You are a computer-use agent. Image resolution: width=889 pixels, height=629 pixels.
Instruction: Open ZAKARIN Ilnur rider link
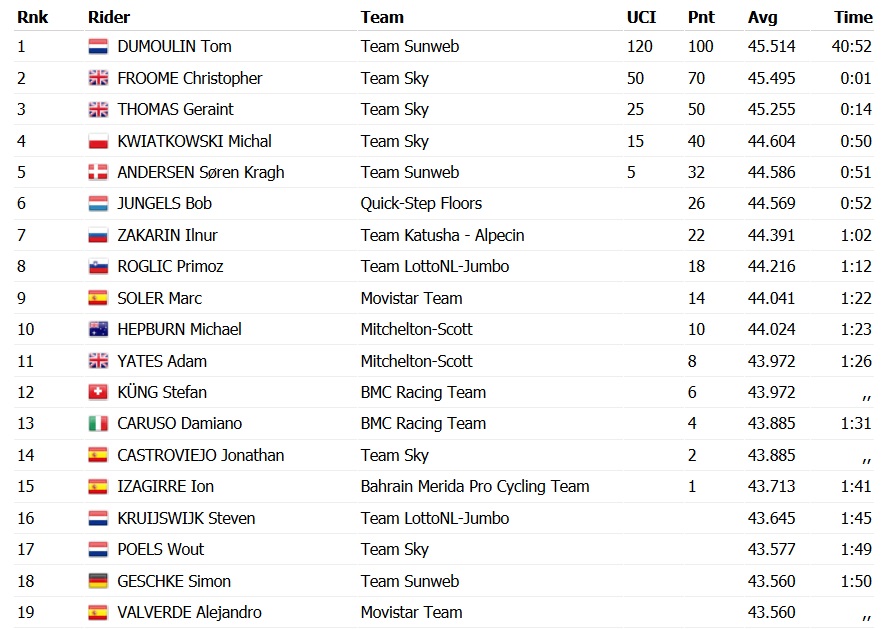tap(167, 235)
